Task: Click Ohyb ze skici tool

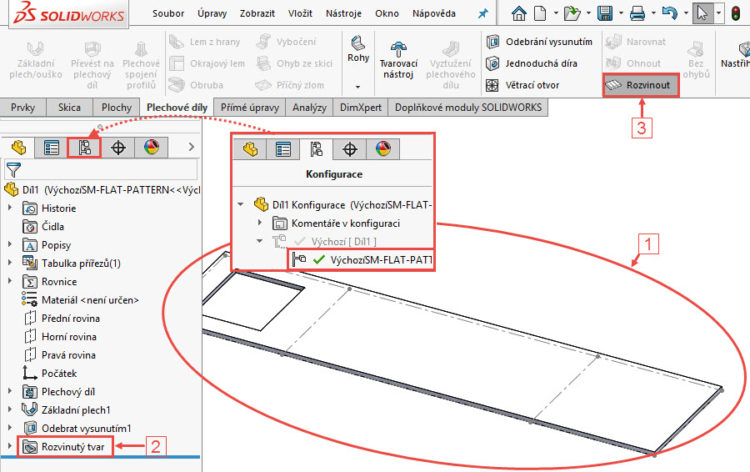Action: point(294,63)
